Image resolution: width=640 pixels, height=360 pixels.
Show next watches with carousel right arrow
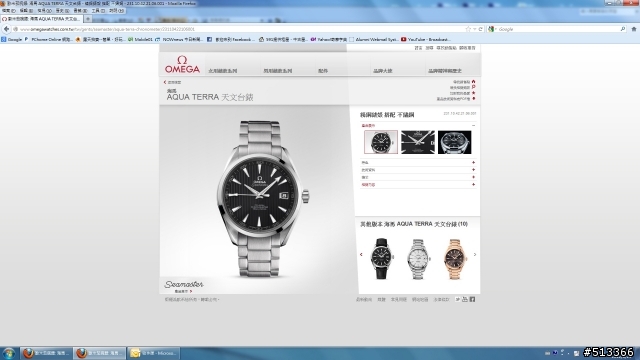pyautogui.click(x=475, y=254)
